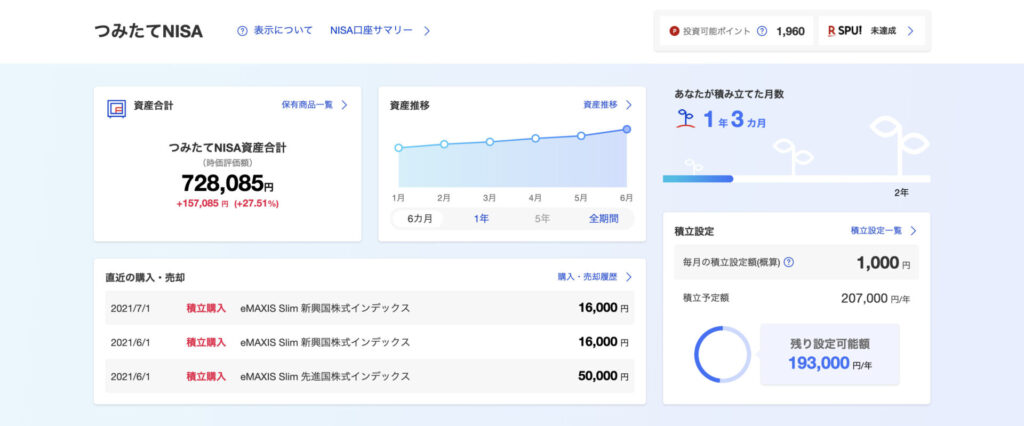Image resolution: width=1024 pixels, height=426 pixels.
Task: Click the 5月 data point on chart
Action: [581, 136]
